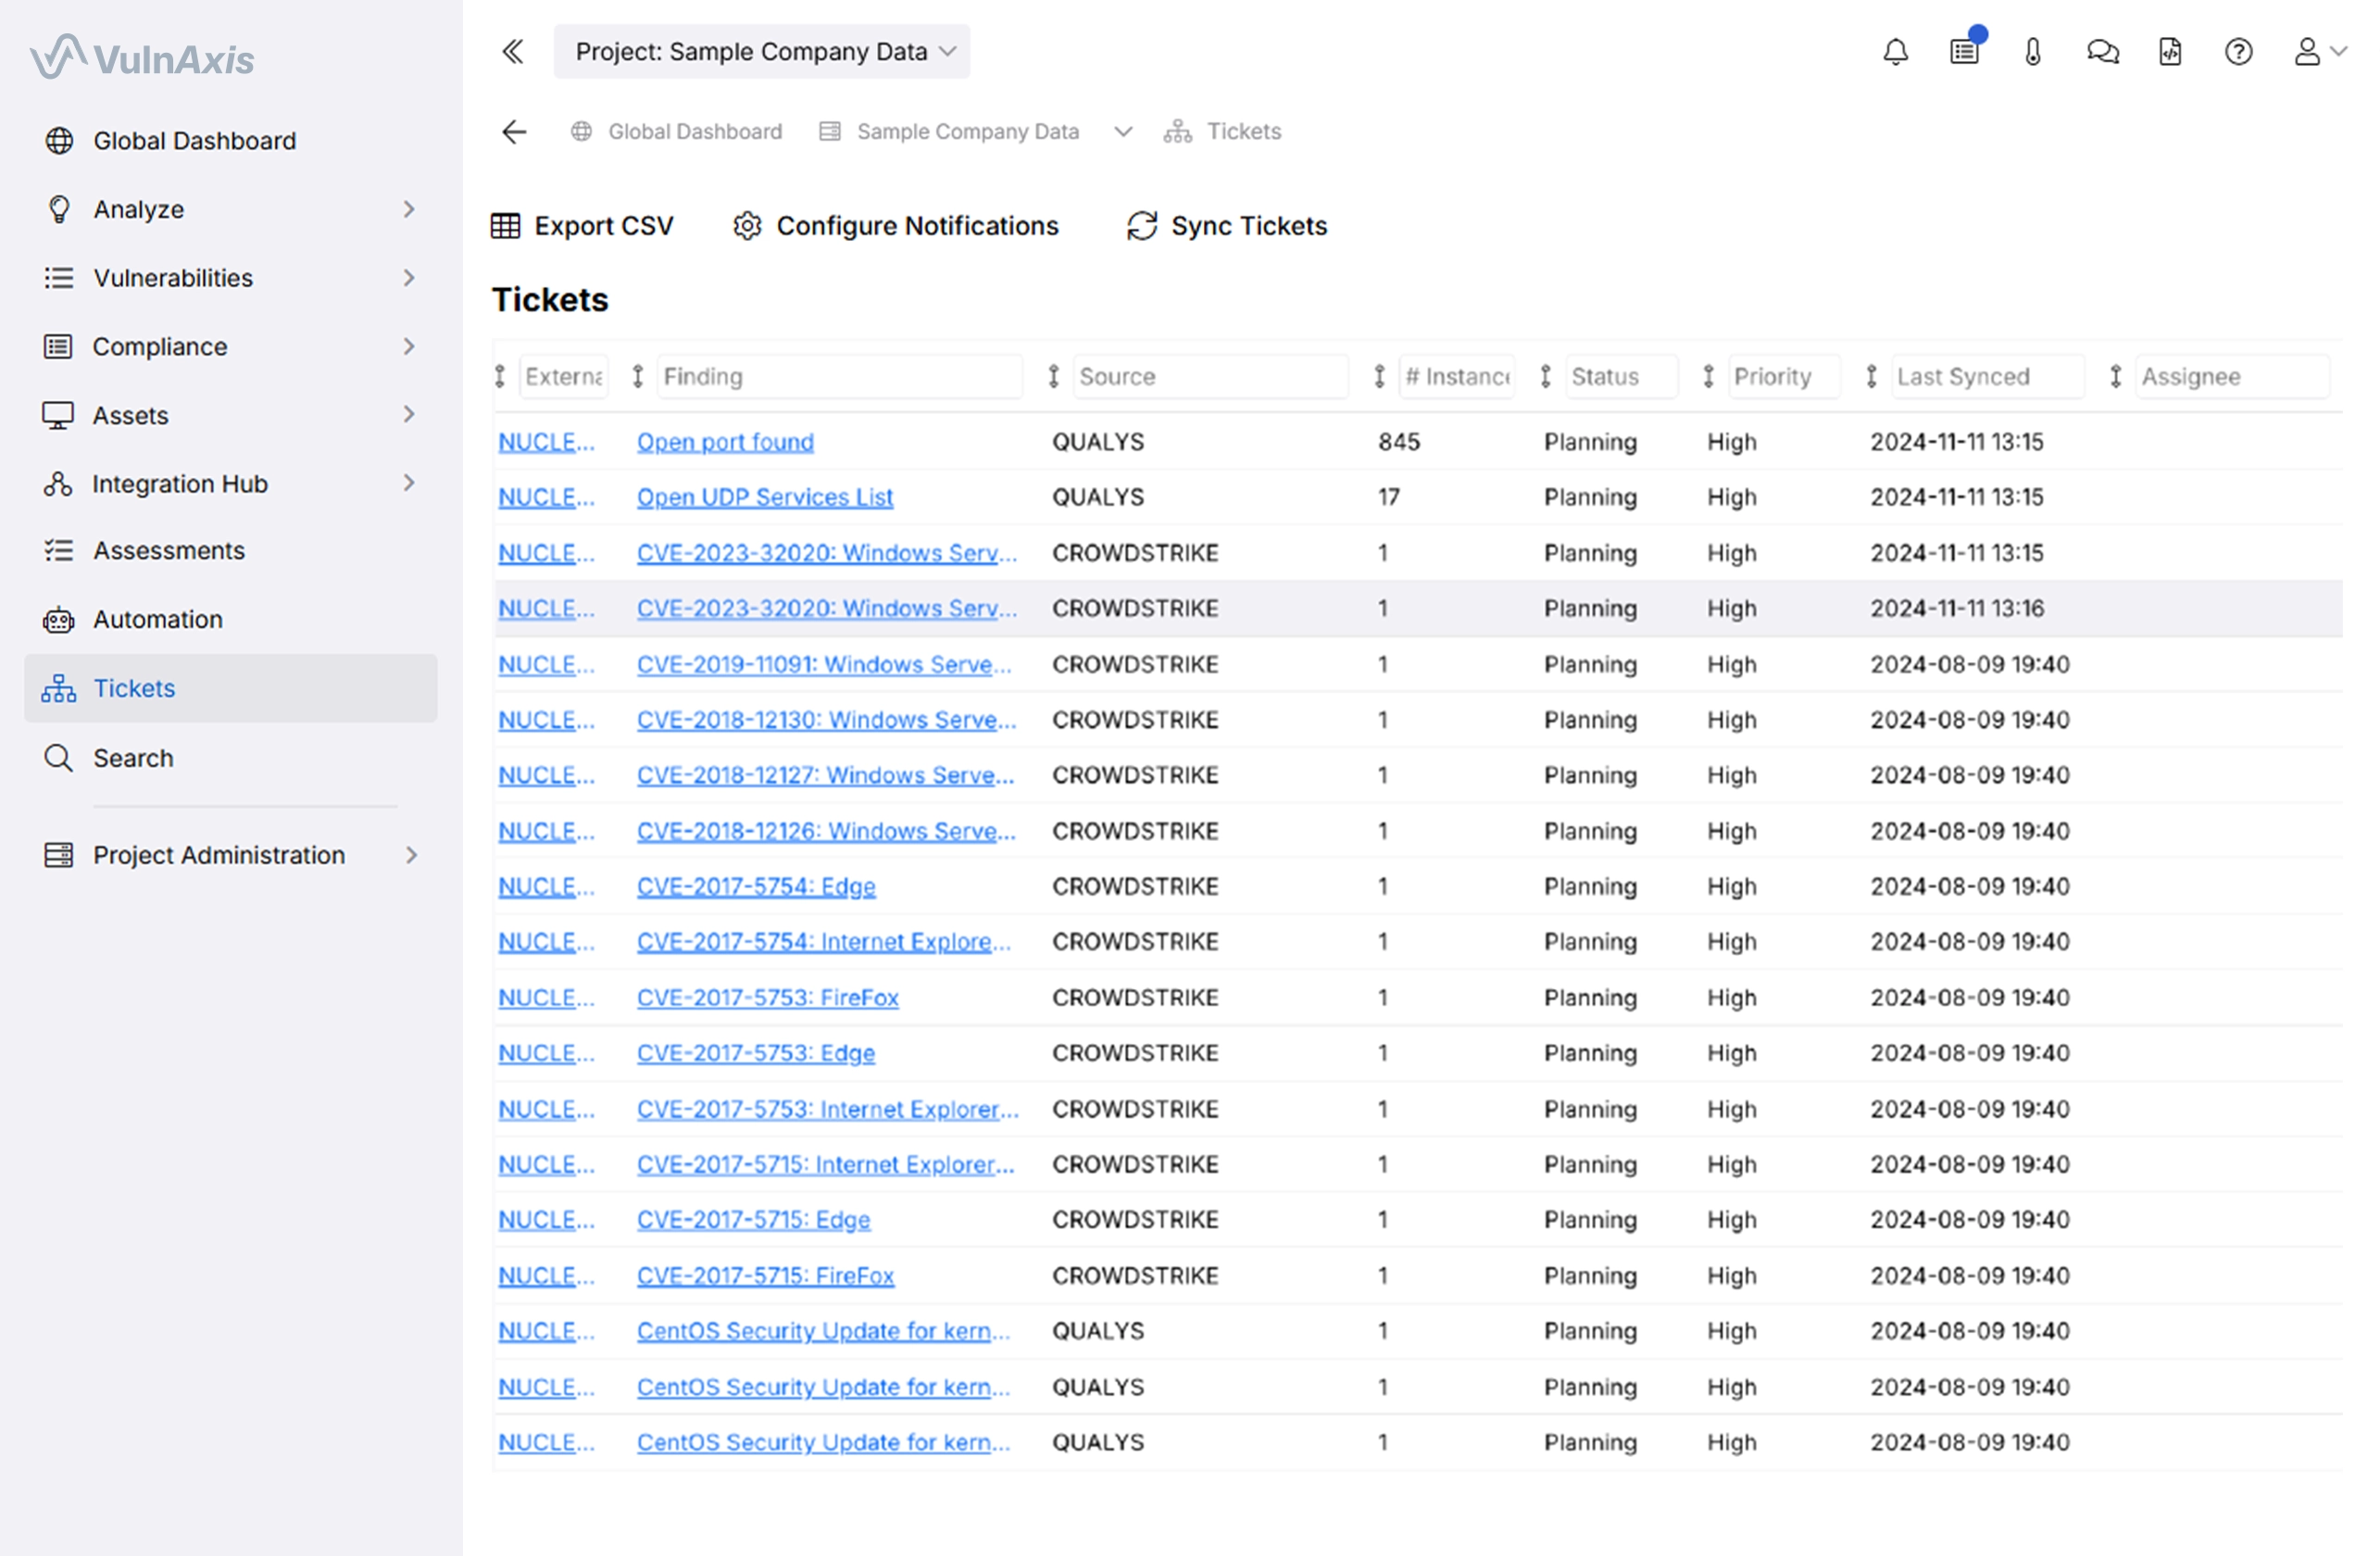Image resolution: width=2380 pixels, height=1556 pixels.
Task: Open the 'Open UDP Services List' finding link
Action: (x=764, y=497)
